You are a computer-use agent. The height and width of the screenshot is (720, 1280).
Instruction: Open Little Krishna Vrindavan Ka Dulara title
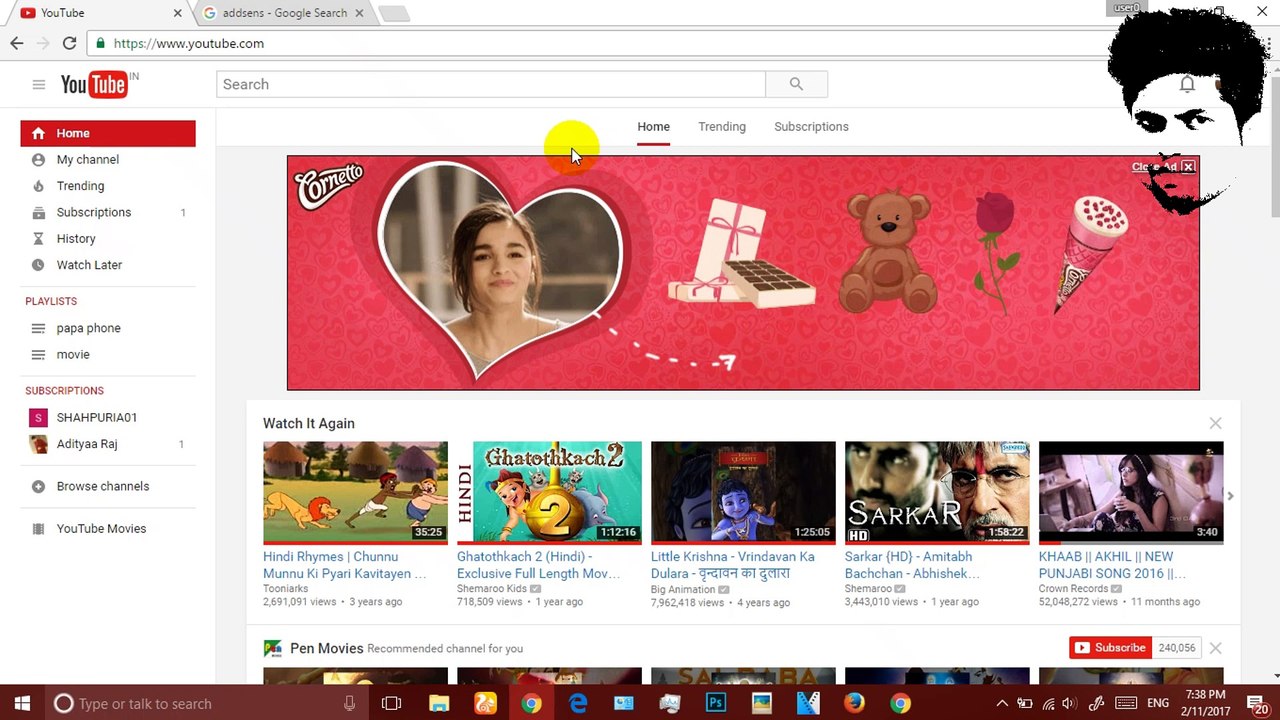click(x=733, y=565)
